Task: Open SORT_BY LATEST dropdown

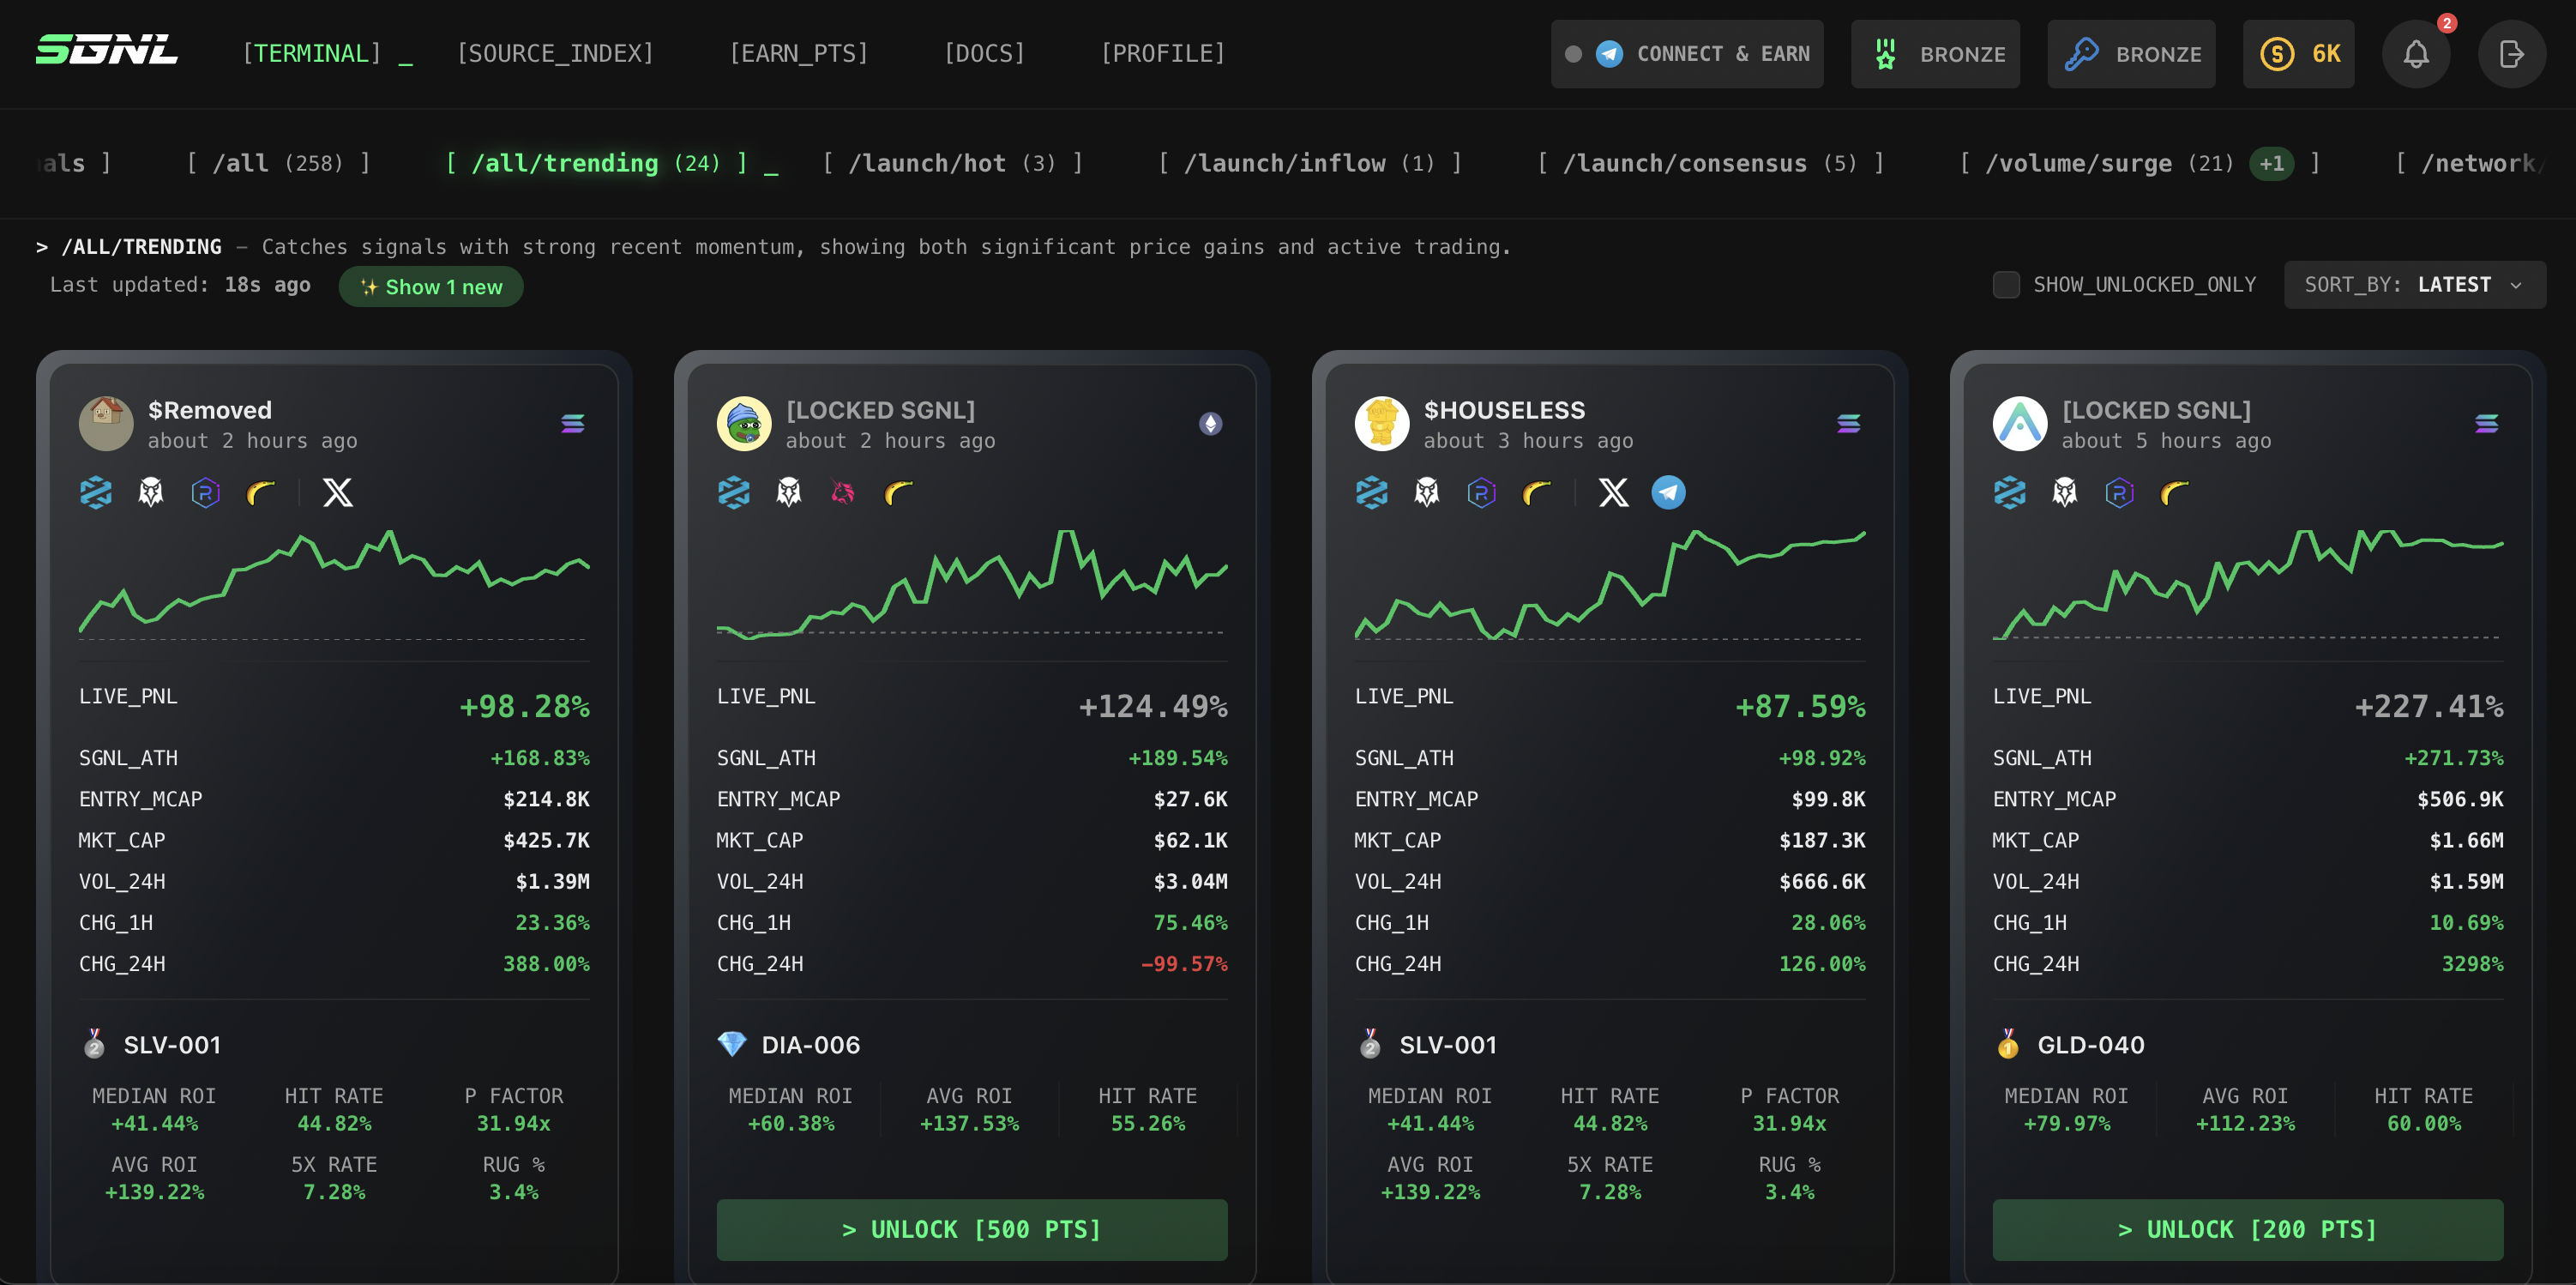Action: click(x=2413, y=285)
